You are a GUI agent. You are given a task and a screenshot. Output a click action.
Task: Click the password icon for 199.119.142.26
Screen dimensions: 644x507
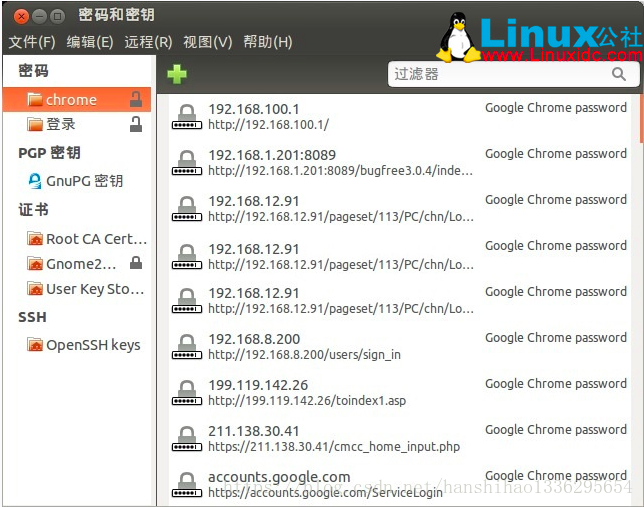[x=187, y=393]
